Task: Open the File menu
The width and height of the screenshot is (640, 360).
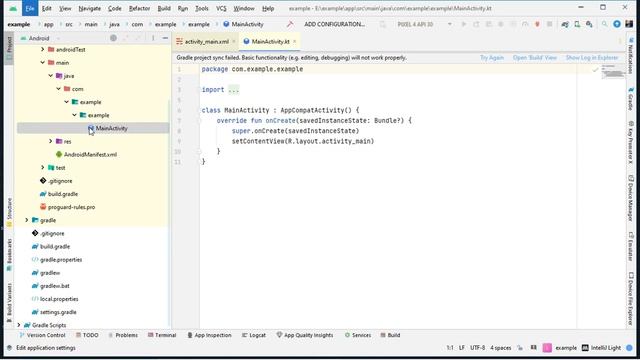Action: (29, 8)
